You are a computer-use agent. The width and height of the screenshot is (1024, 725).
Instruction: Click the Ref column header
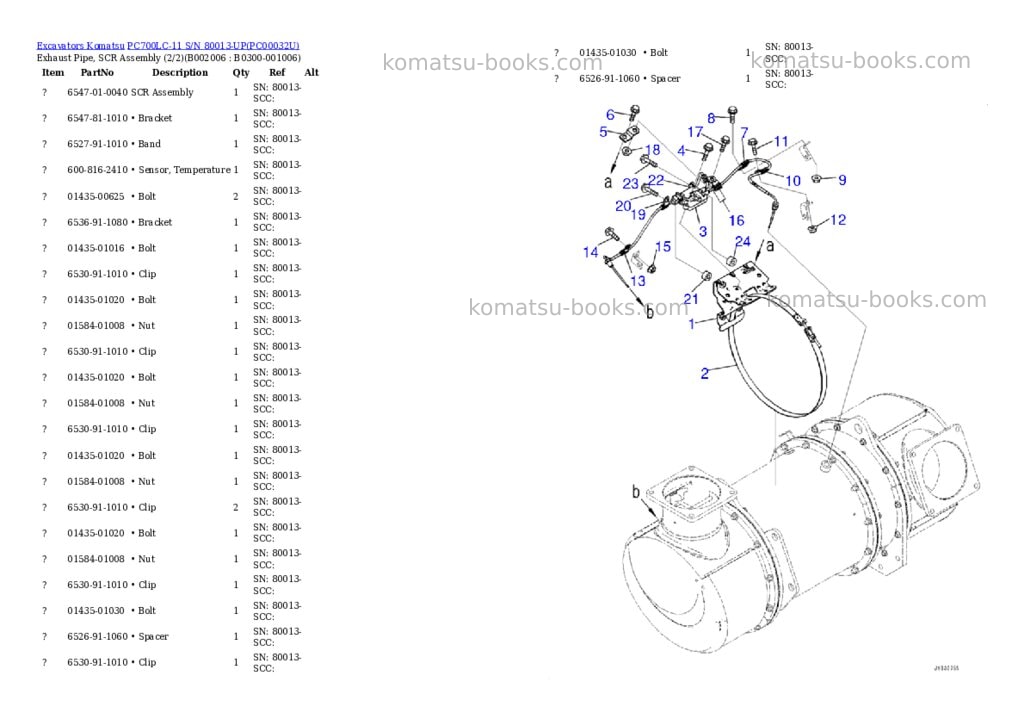277,72
